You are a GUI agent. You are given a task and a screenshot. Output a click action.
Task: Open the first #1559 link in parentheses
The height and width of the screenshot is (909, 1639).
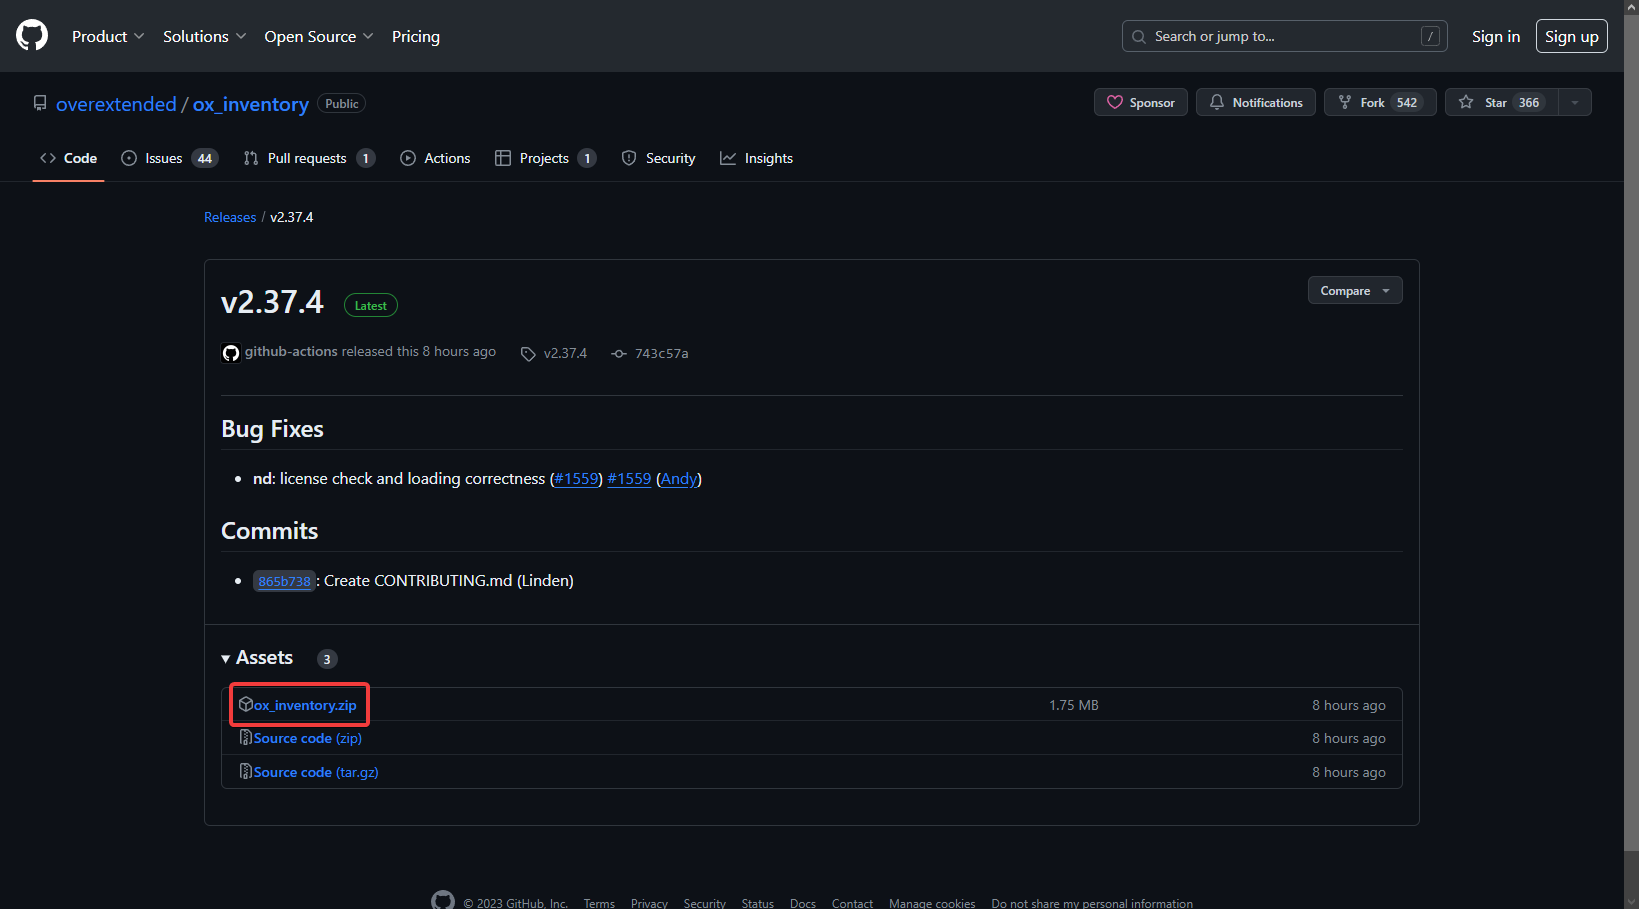click(x=576, y=479)
